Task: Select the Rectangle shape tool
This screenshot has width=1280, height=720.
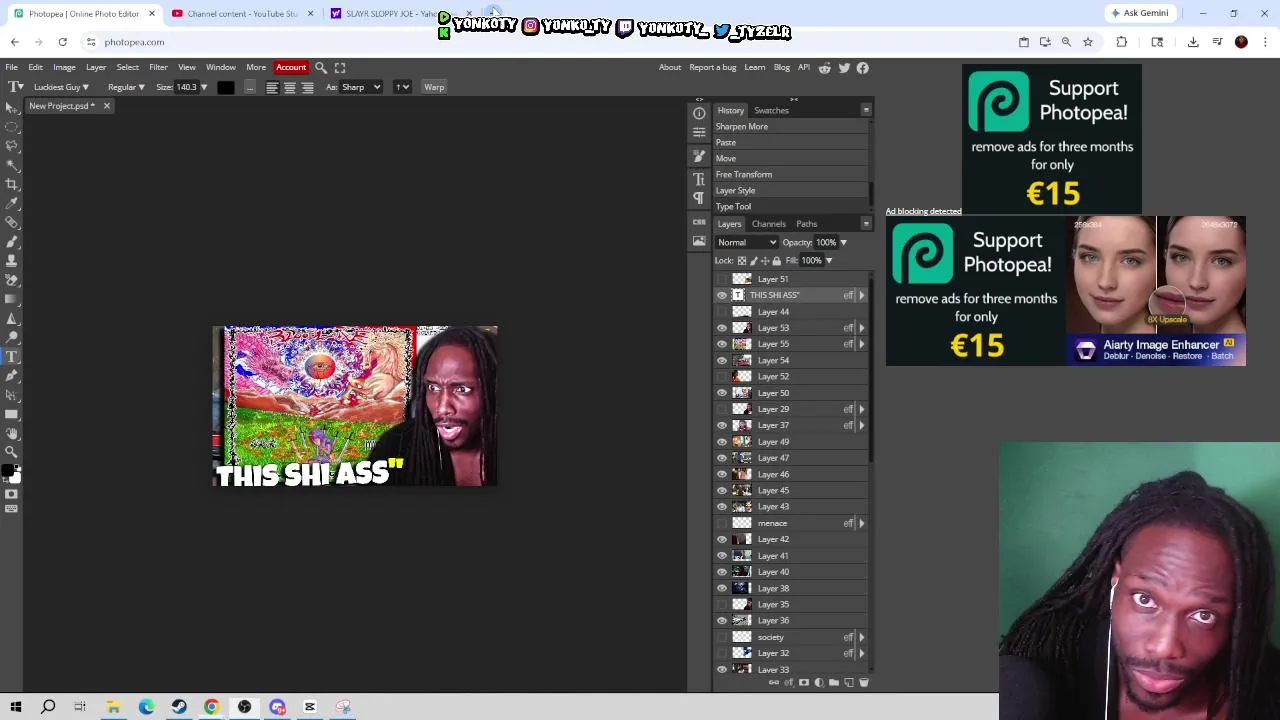Action: (x=11, y=414)
